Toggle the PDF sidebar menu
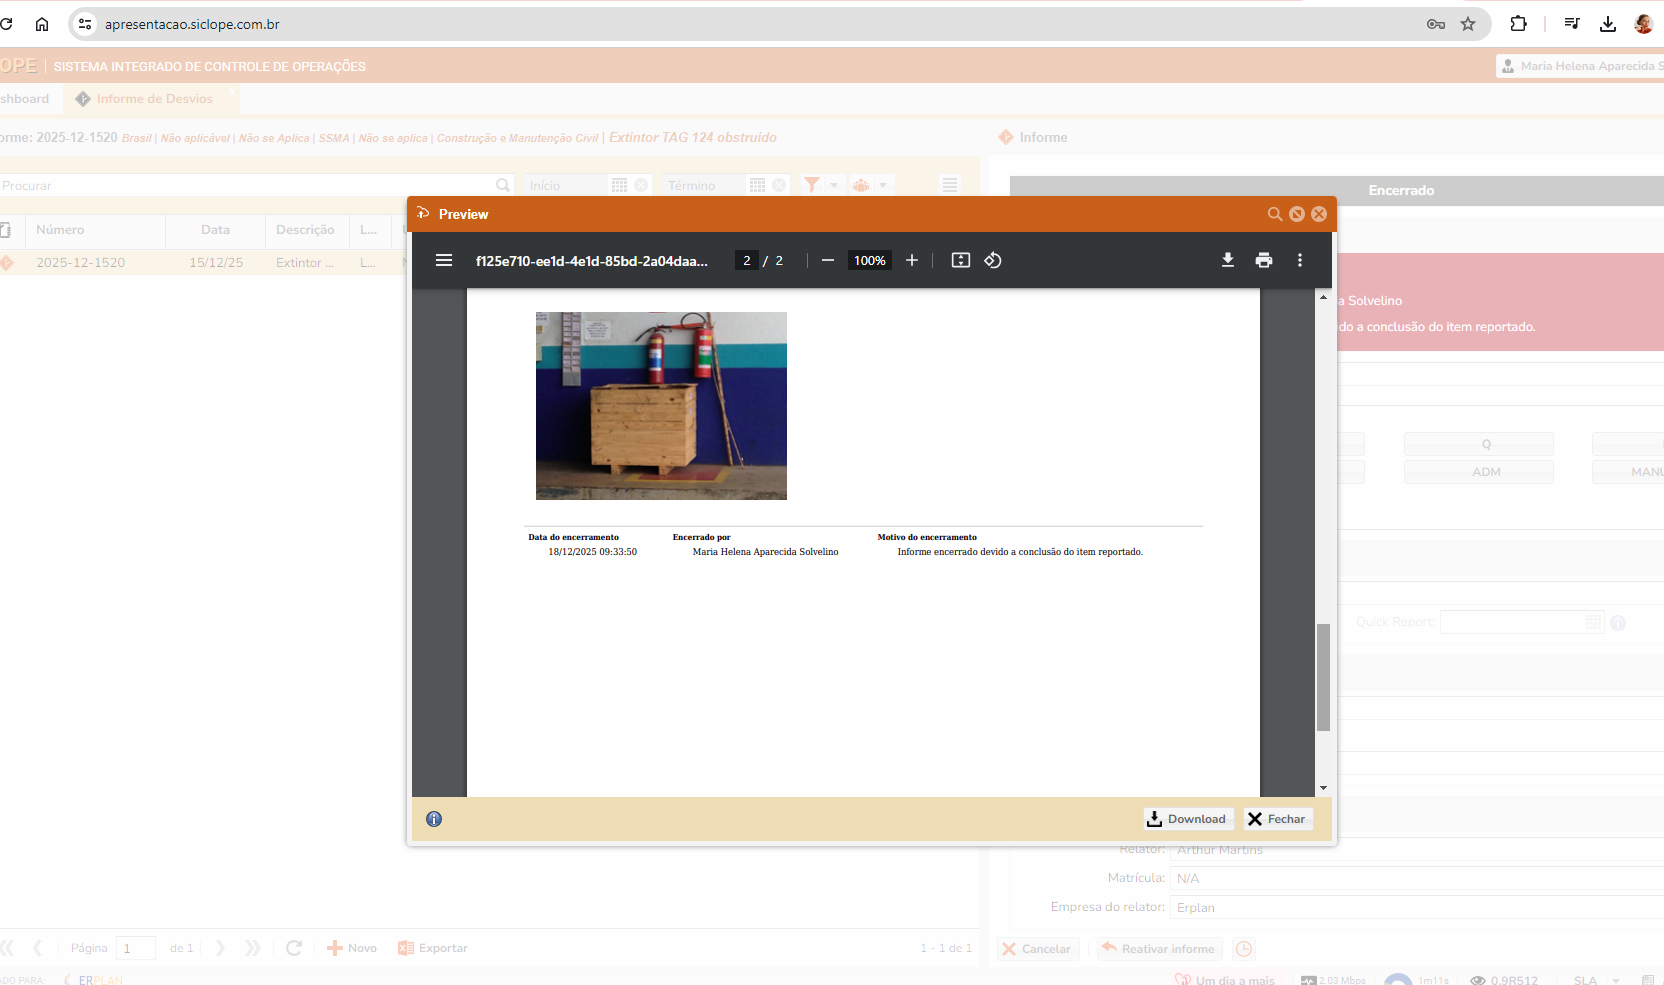The width and height of the screenshot is (1664, 985). coord(444,261)
